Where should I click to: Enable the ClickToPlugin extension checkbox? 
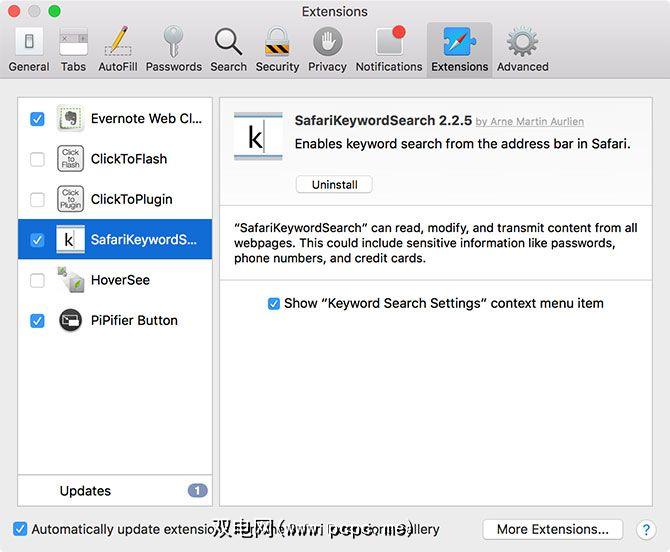(37, 200)
